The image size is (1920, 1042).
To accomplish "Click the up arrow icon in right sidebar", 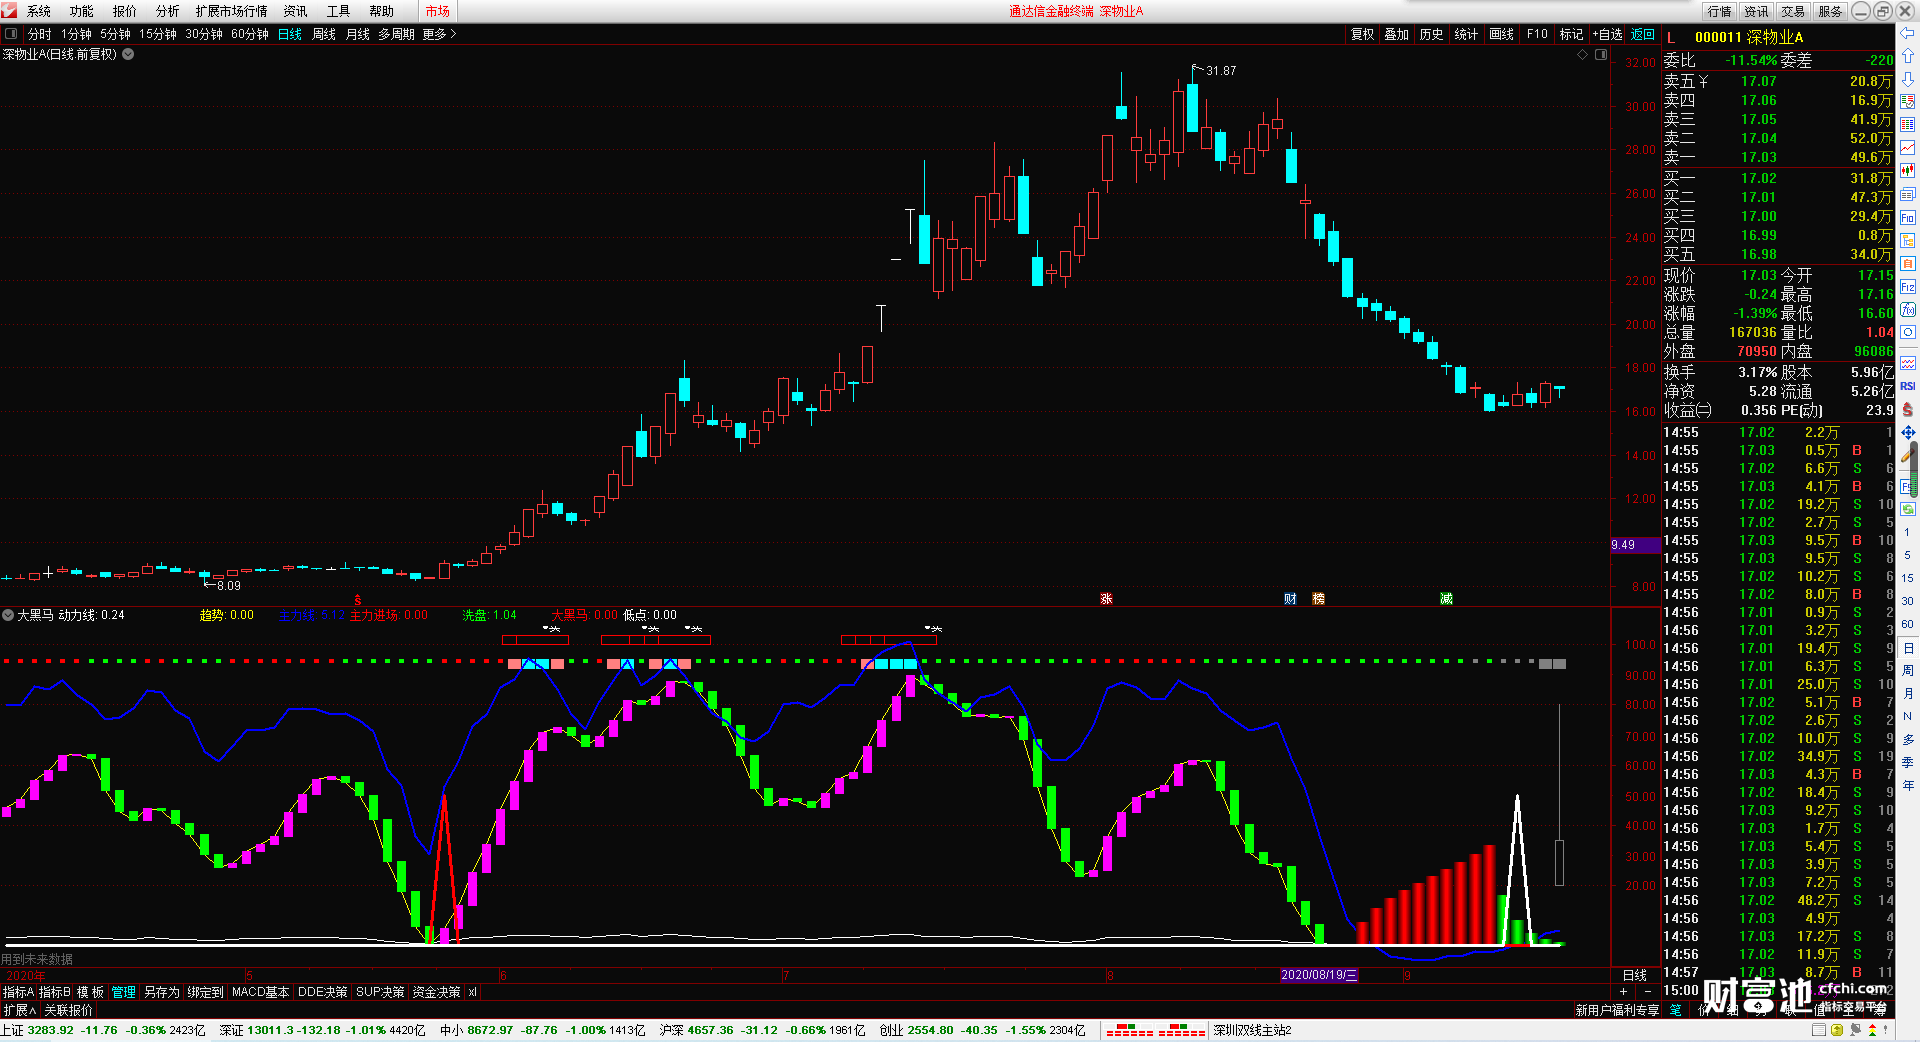I will point(1908,56).
